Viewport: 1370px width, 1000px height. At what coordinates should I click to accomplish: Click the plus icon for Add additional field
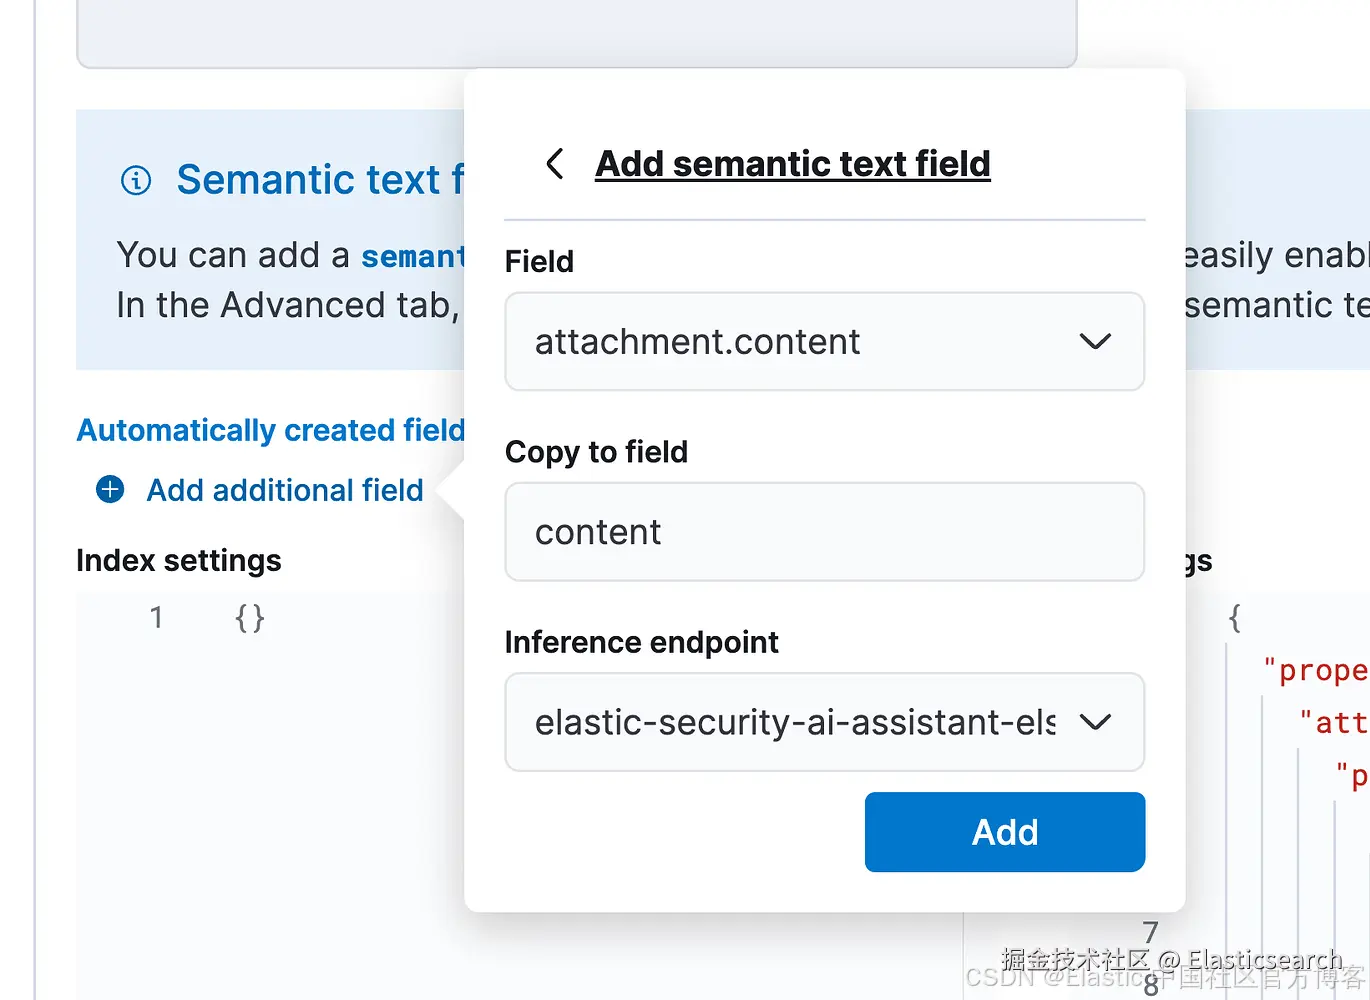pos(110,489)
